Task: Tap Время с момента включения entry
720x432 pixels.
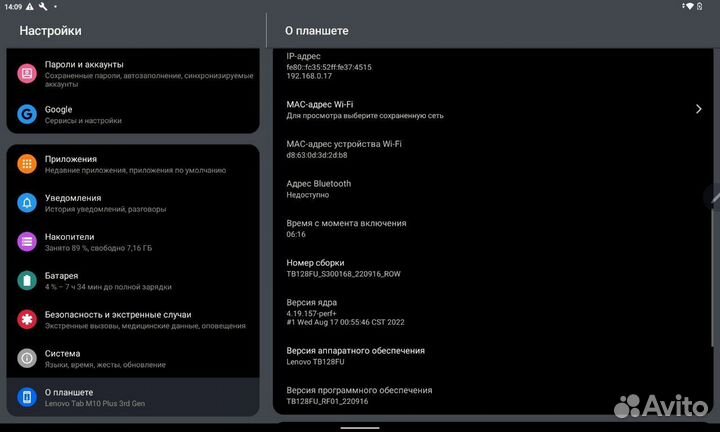Action: click(x=493, y=228)
